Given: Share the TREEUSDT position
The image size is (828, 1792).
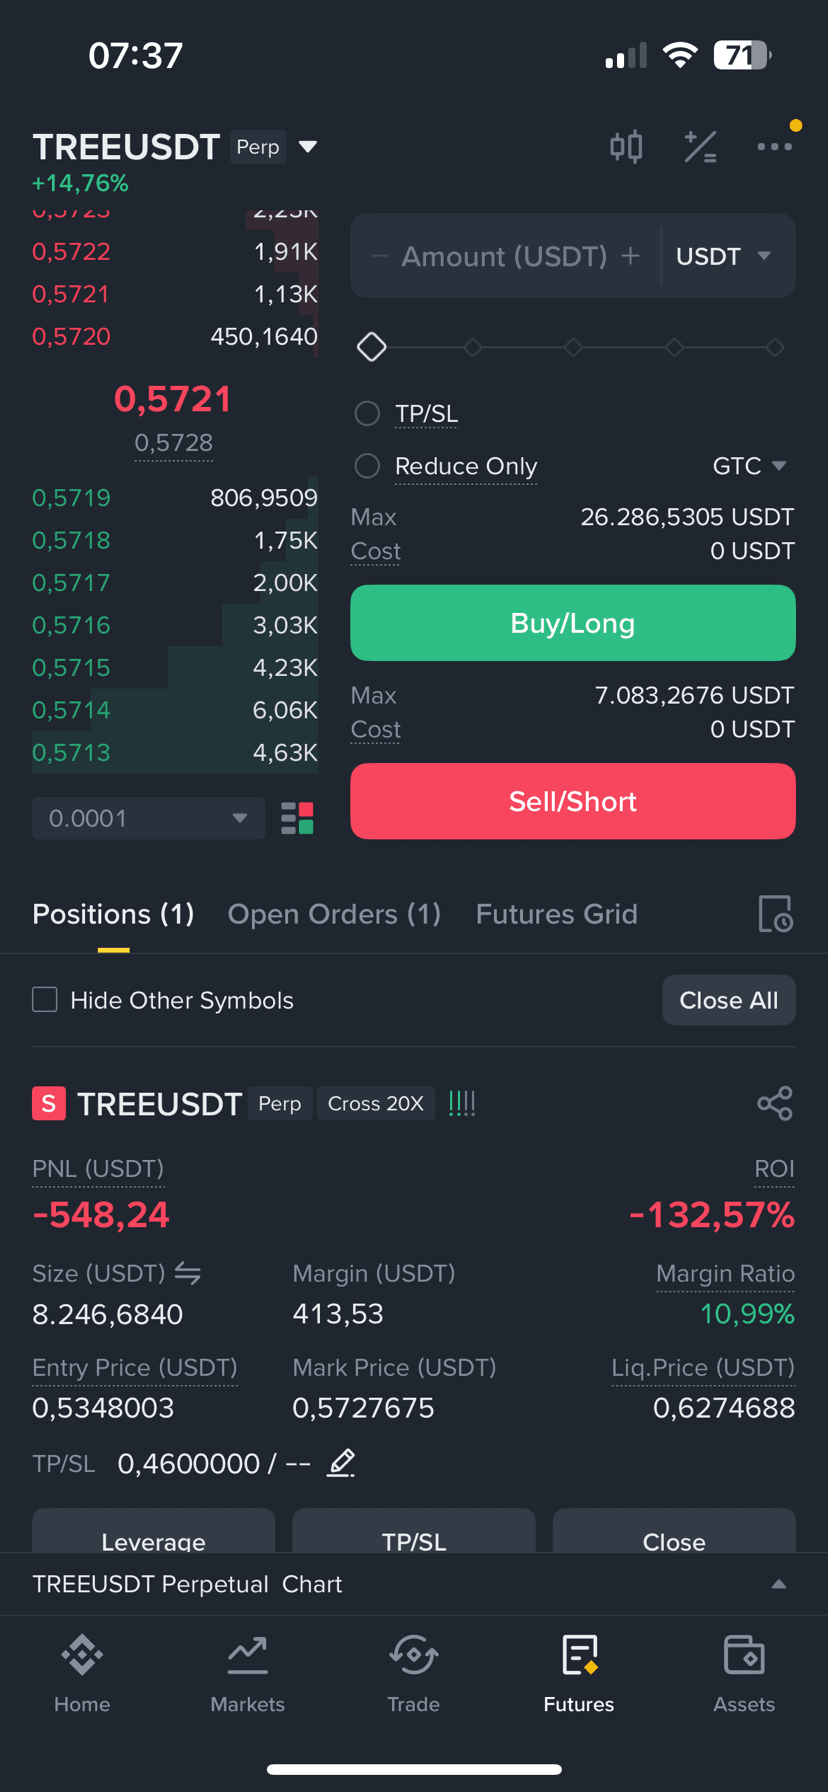Looking at the screenshot, I should point(775,1103).
